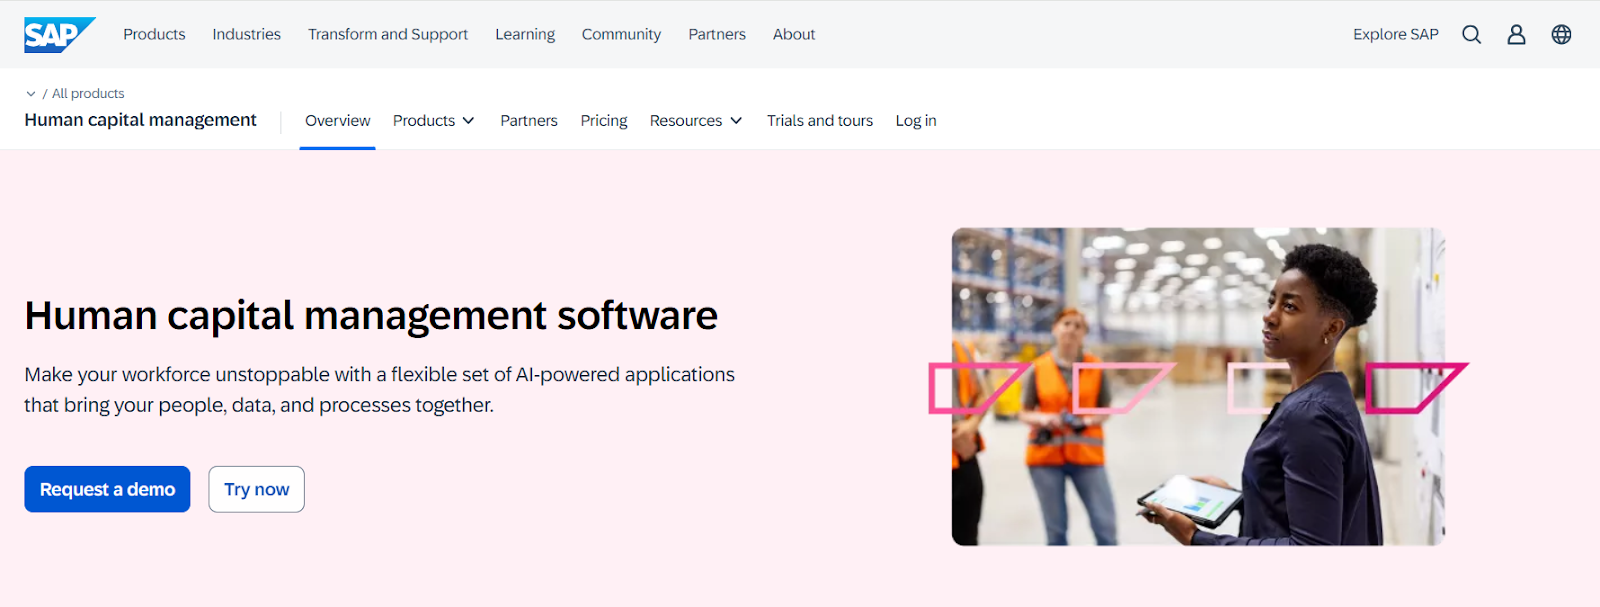Click Explore SAP link

tap(1395, 34)
